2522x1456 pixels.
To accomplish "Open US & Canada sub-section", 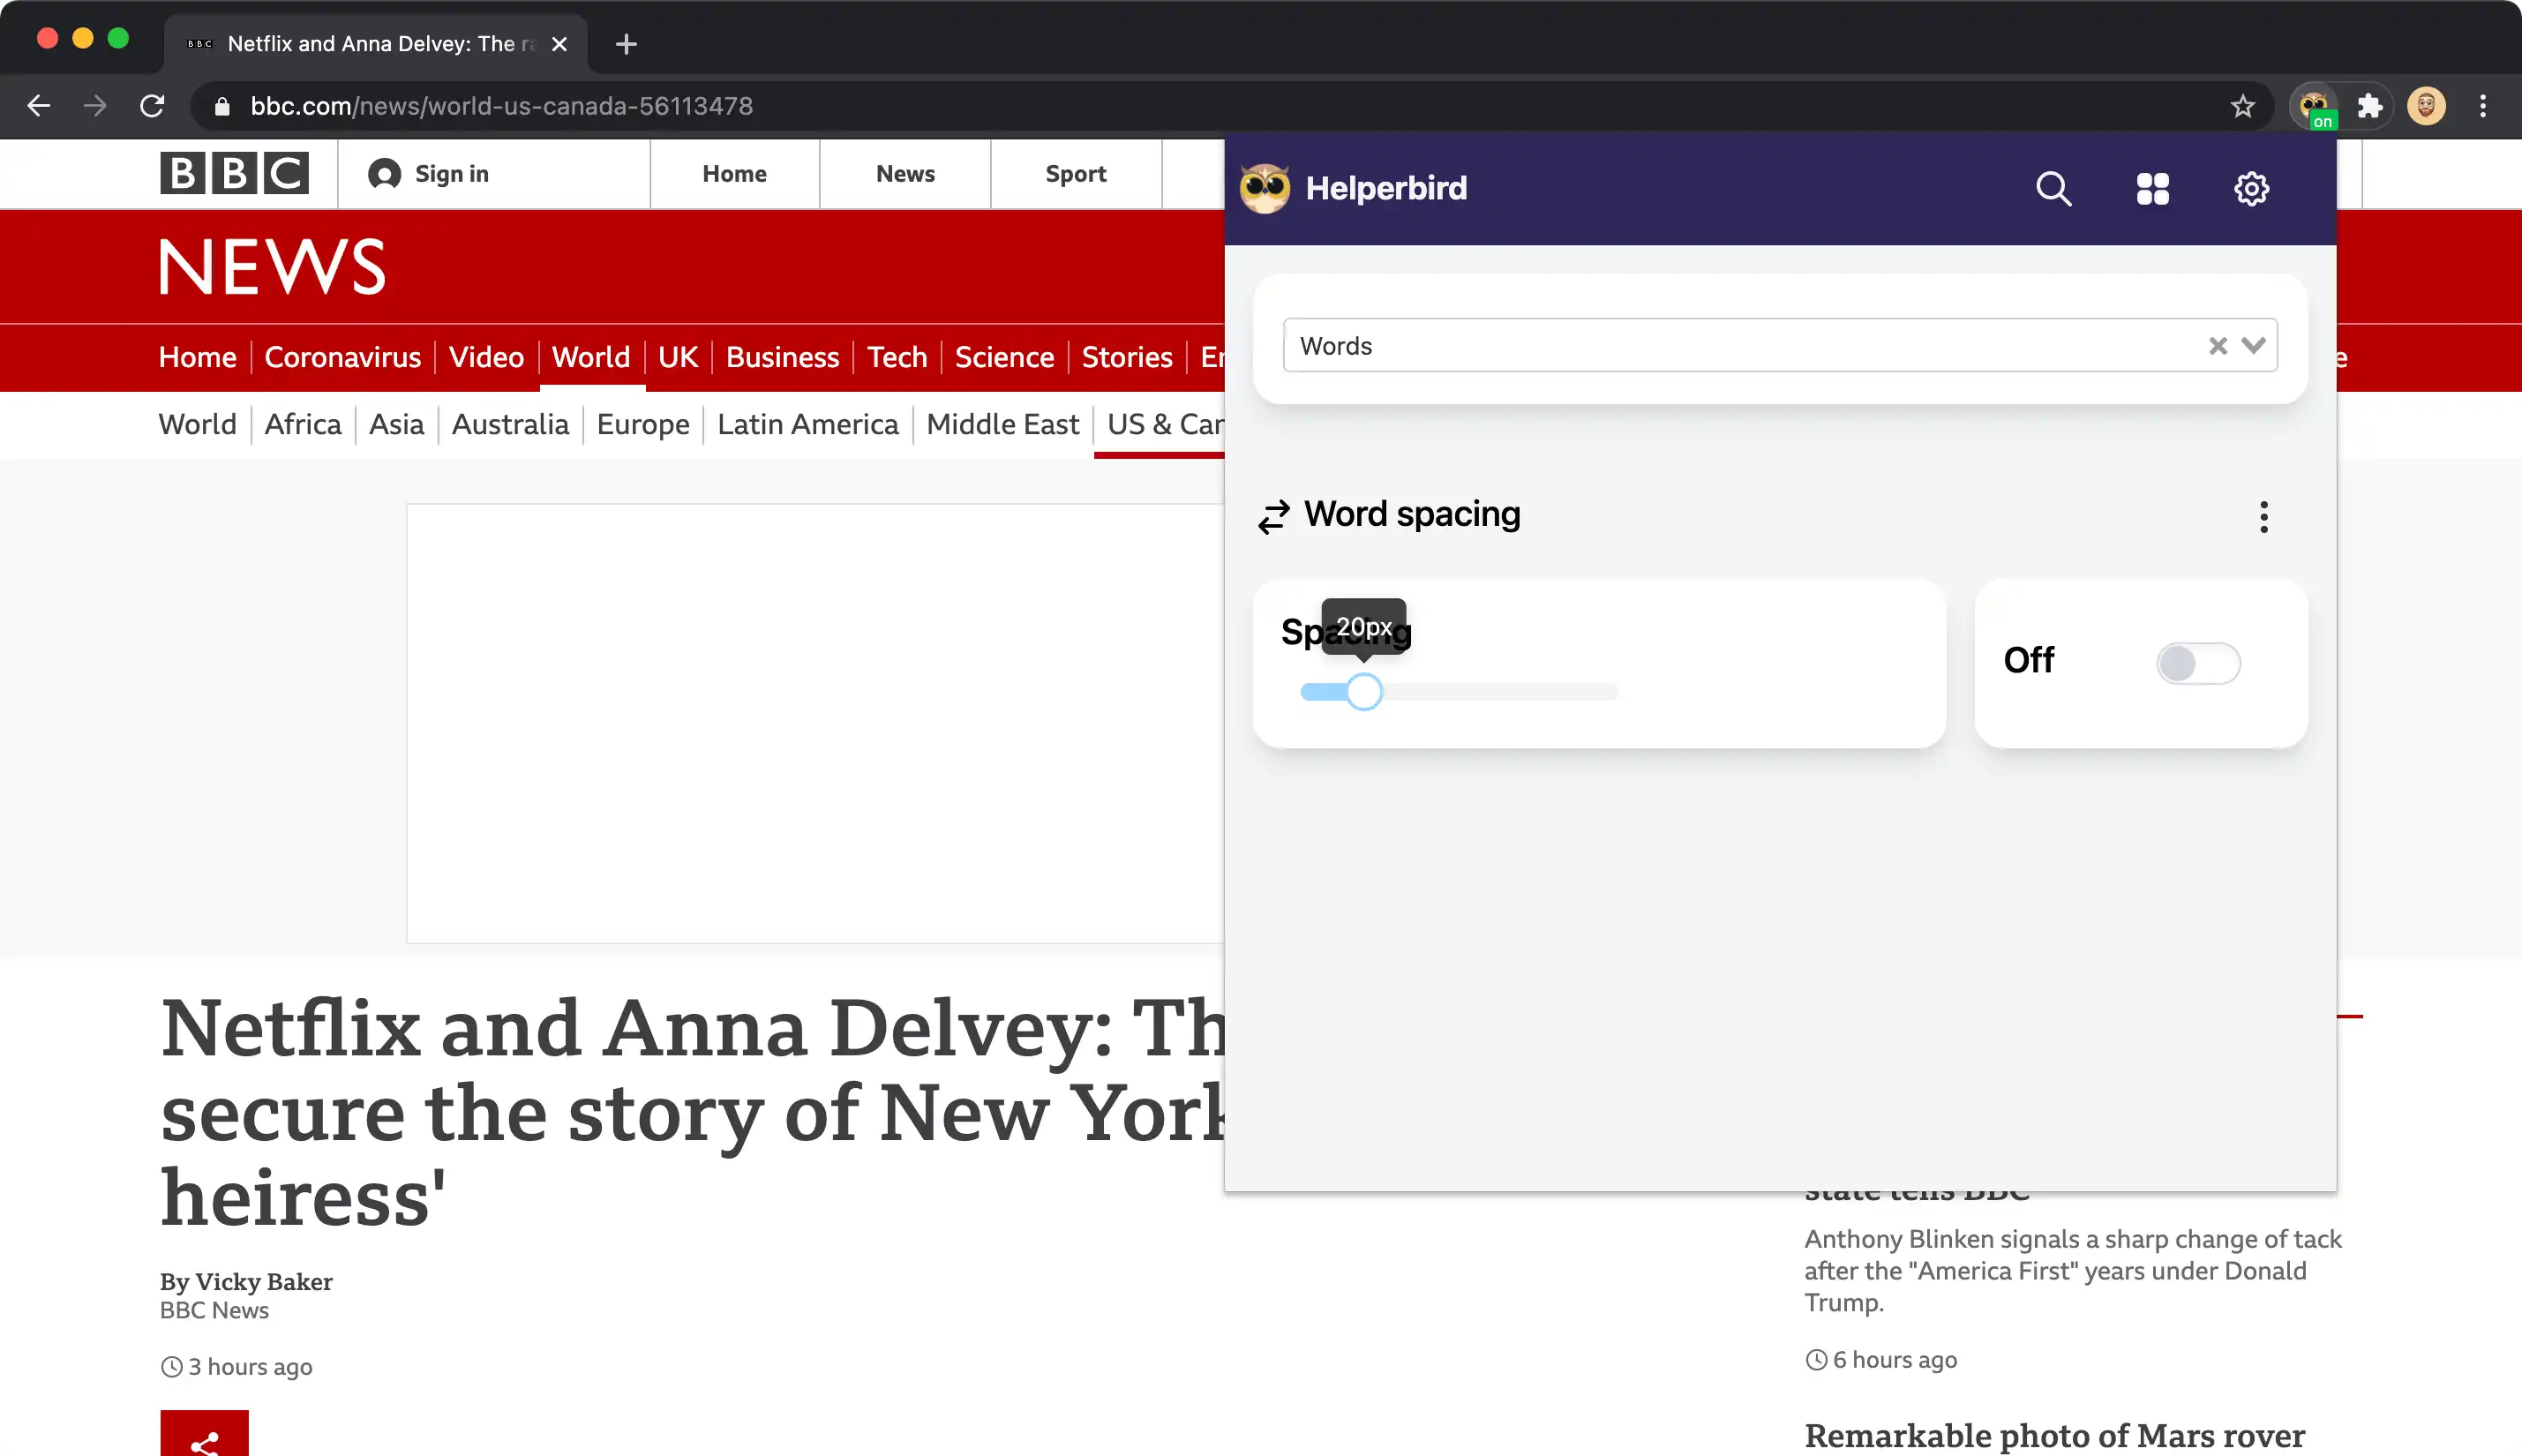I will [x=1165, y=424].
